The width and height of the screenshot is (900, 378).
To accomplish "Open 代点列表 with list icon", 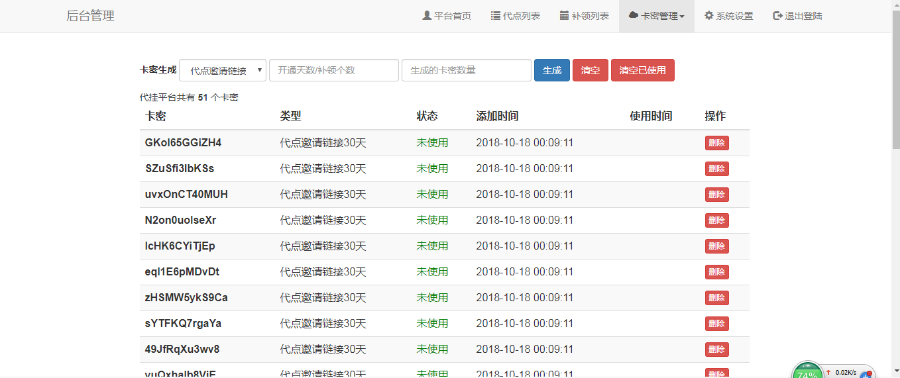I will [x=515, y=16].
